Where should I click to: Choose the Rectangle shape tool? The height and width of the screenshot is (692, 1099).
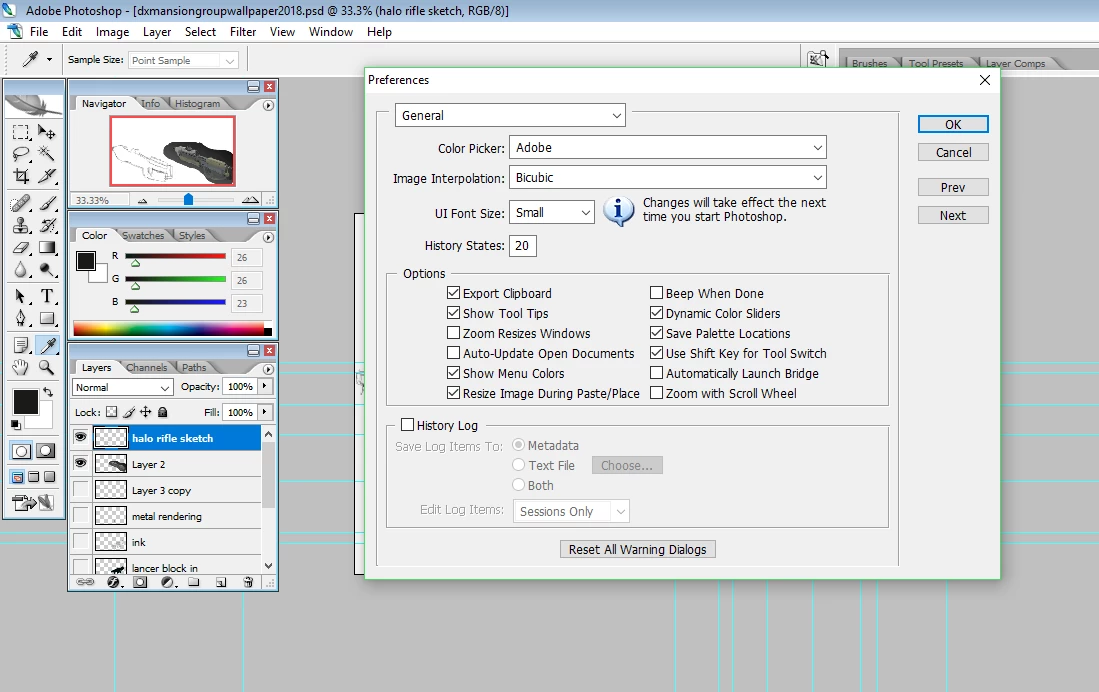pyautogui.click(x=47, y=318)
